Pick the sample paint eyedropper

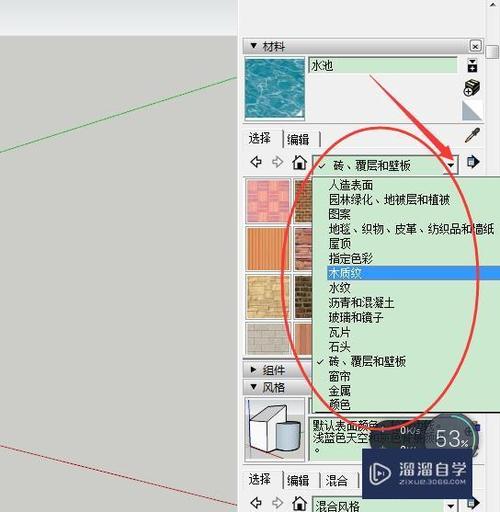click(472, 136)
